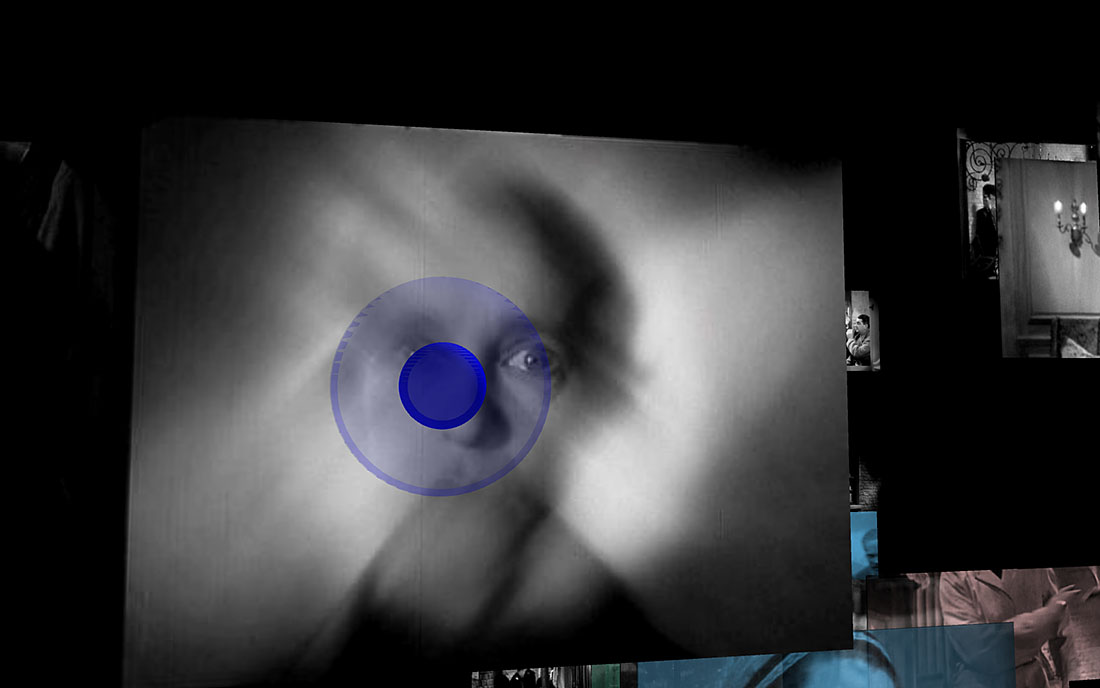Screen dimensions: 1100x688
Task: Click the solid blue center circle
Action: click(442, 386)
